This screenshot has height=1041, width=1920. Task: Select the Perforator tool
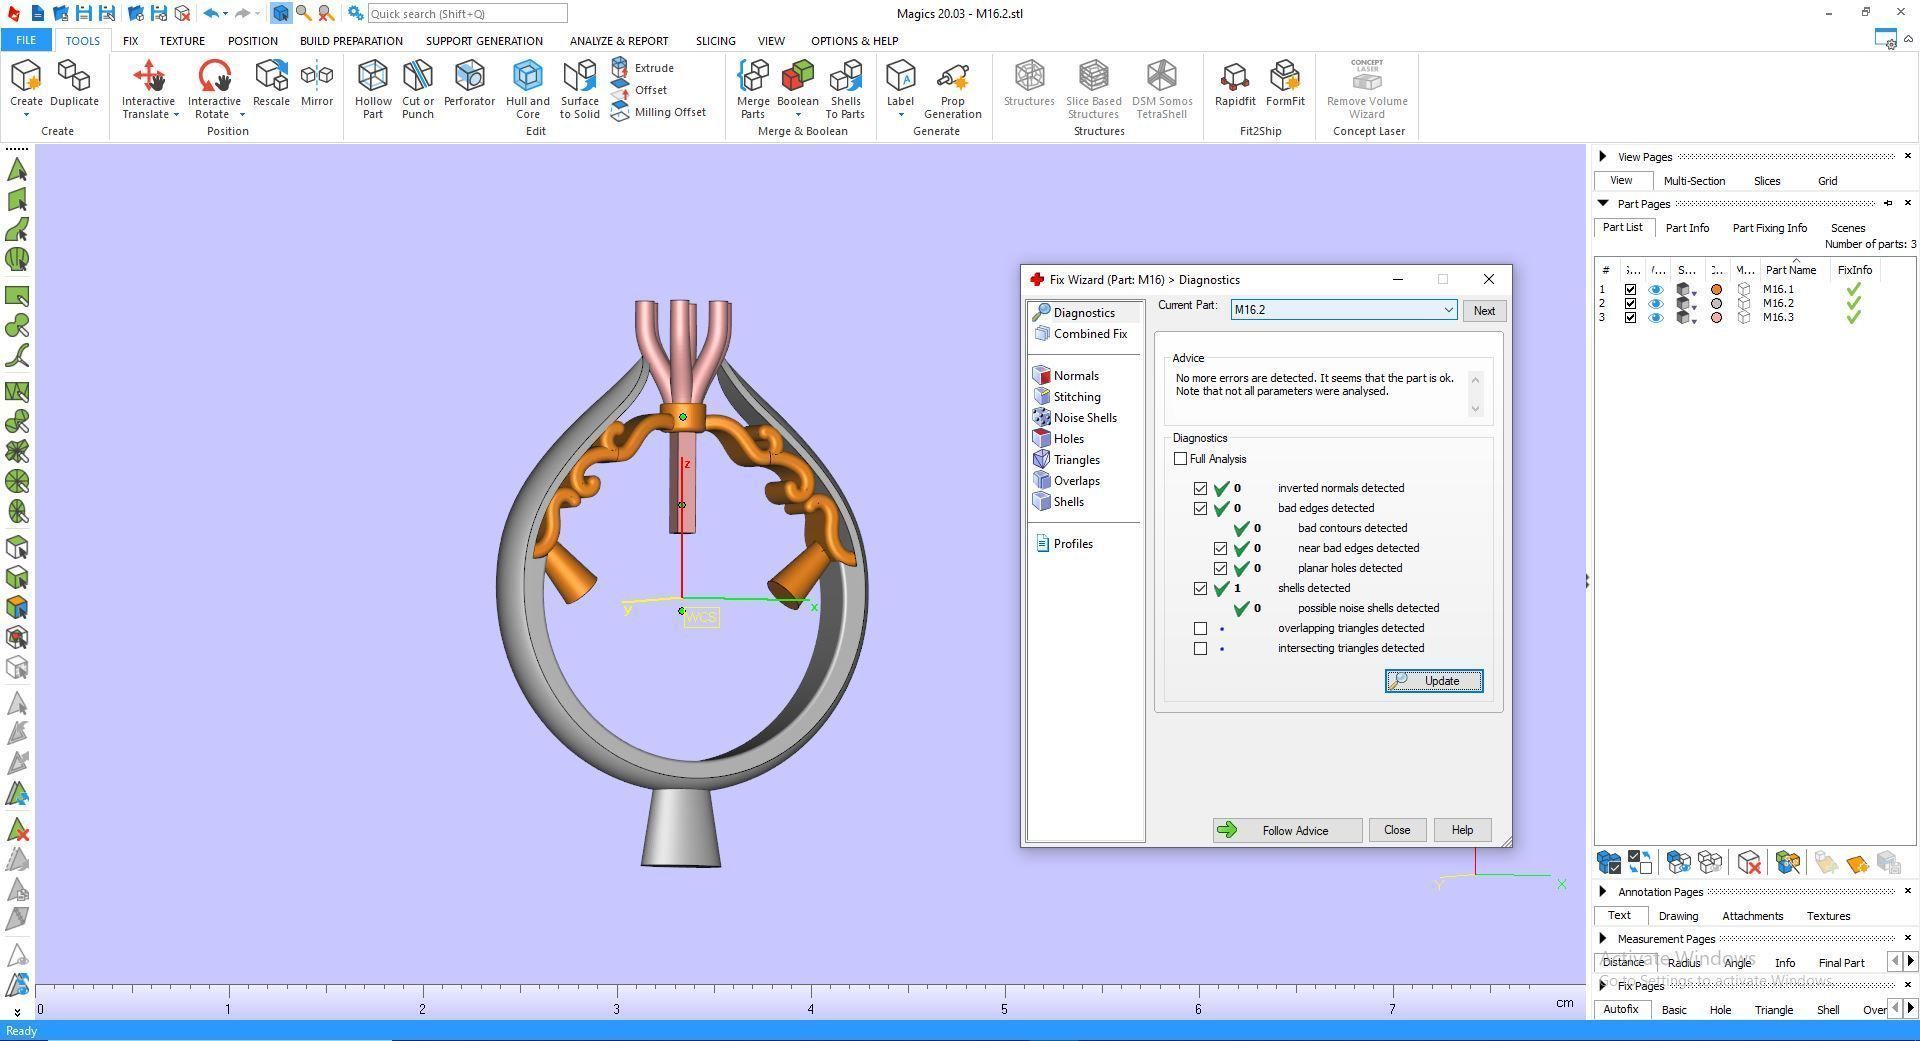[x=469, y=82]
